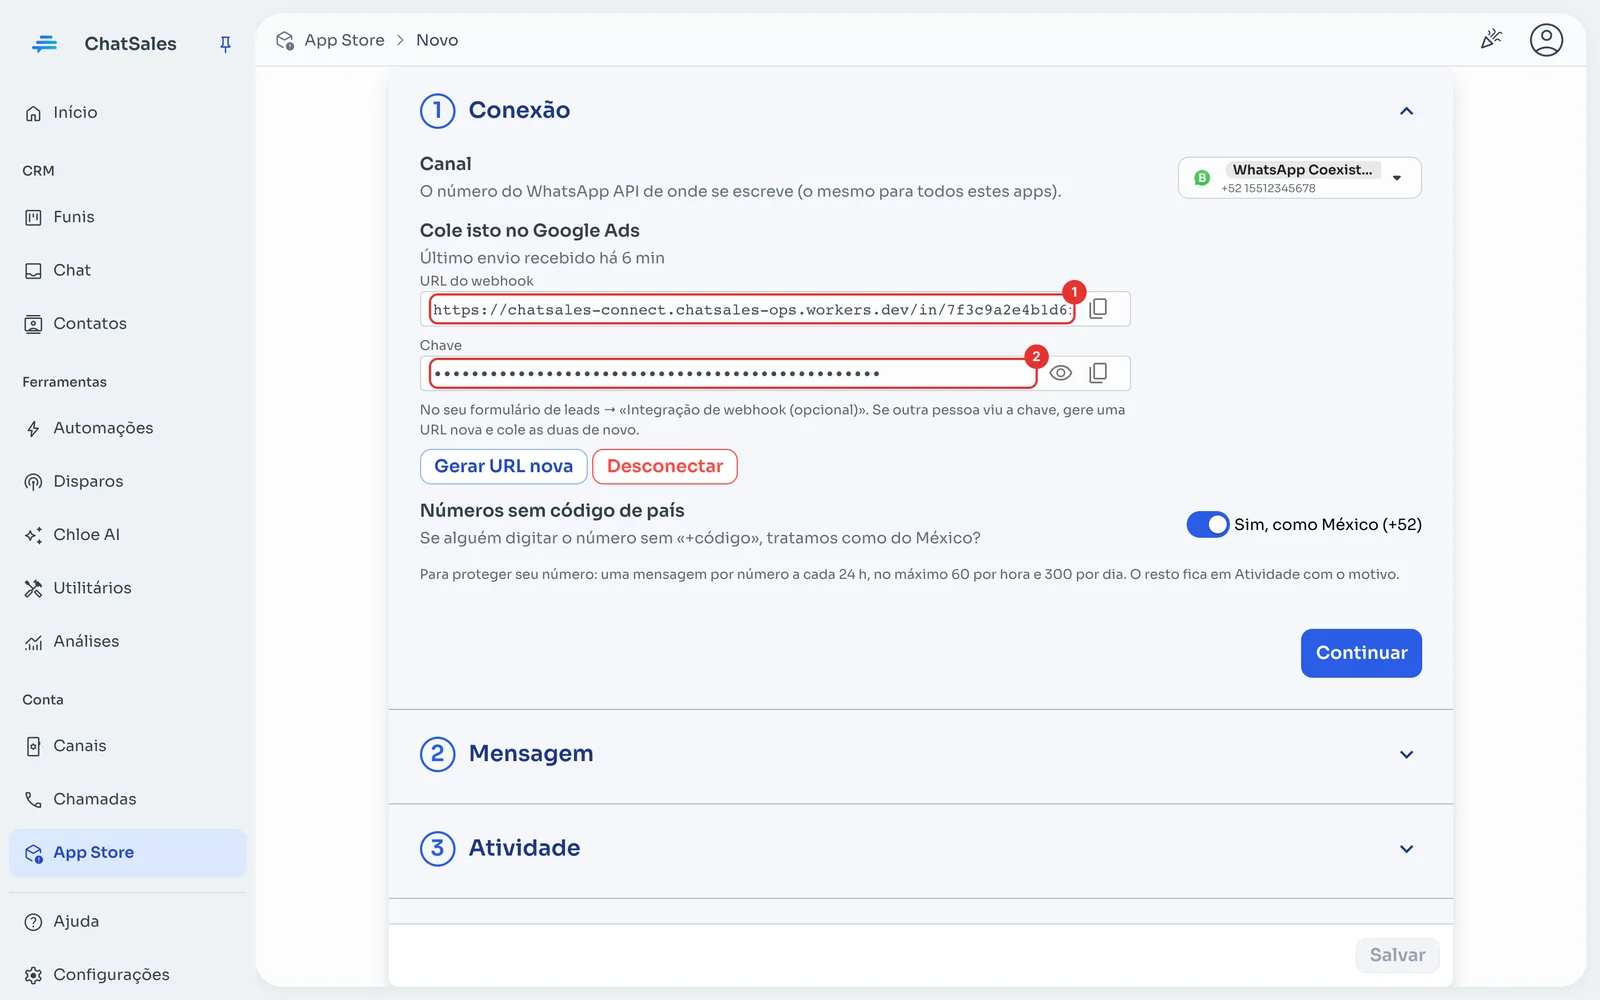Click the Novo breadcrumb text

437,40
